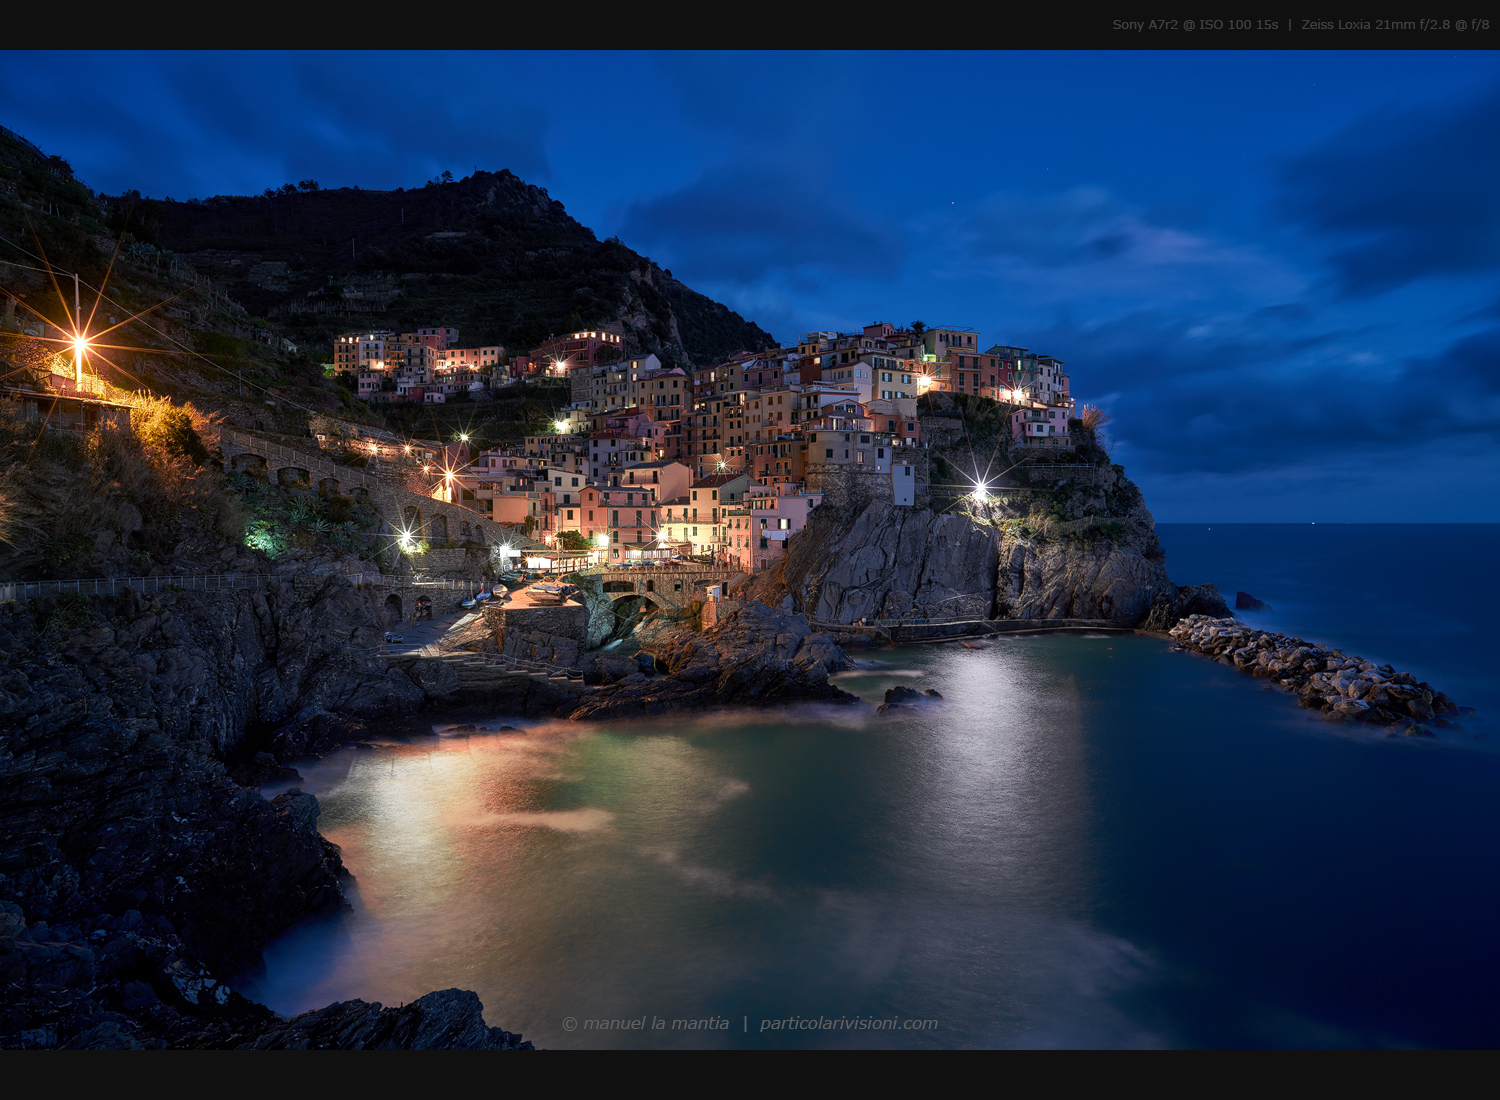Click the copyright © symbol in the watermark

click(x=570, y=1023)
